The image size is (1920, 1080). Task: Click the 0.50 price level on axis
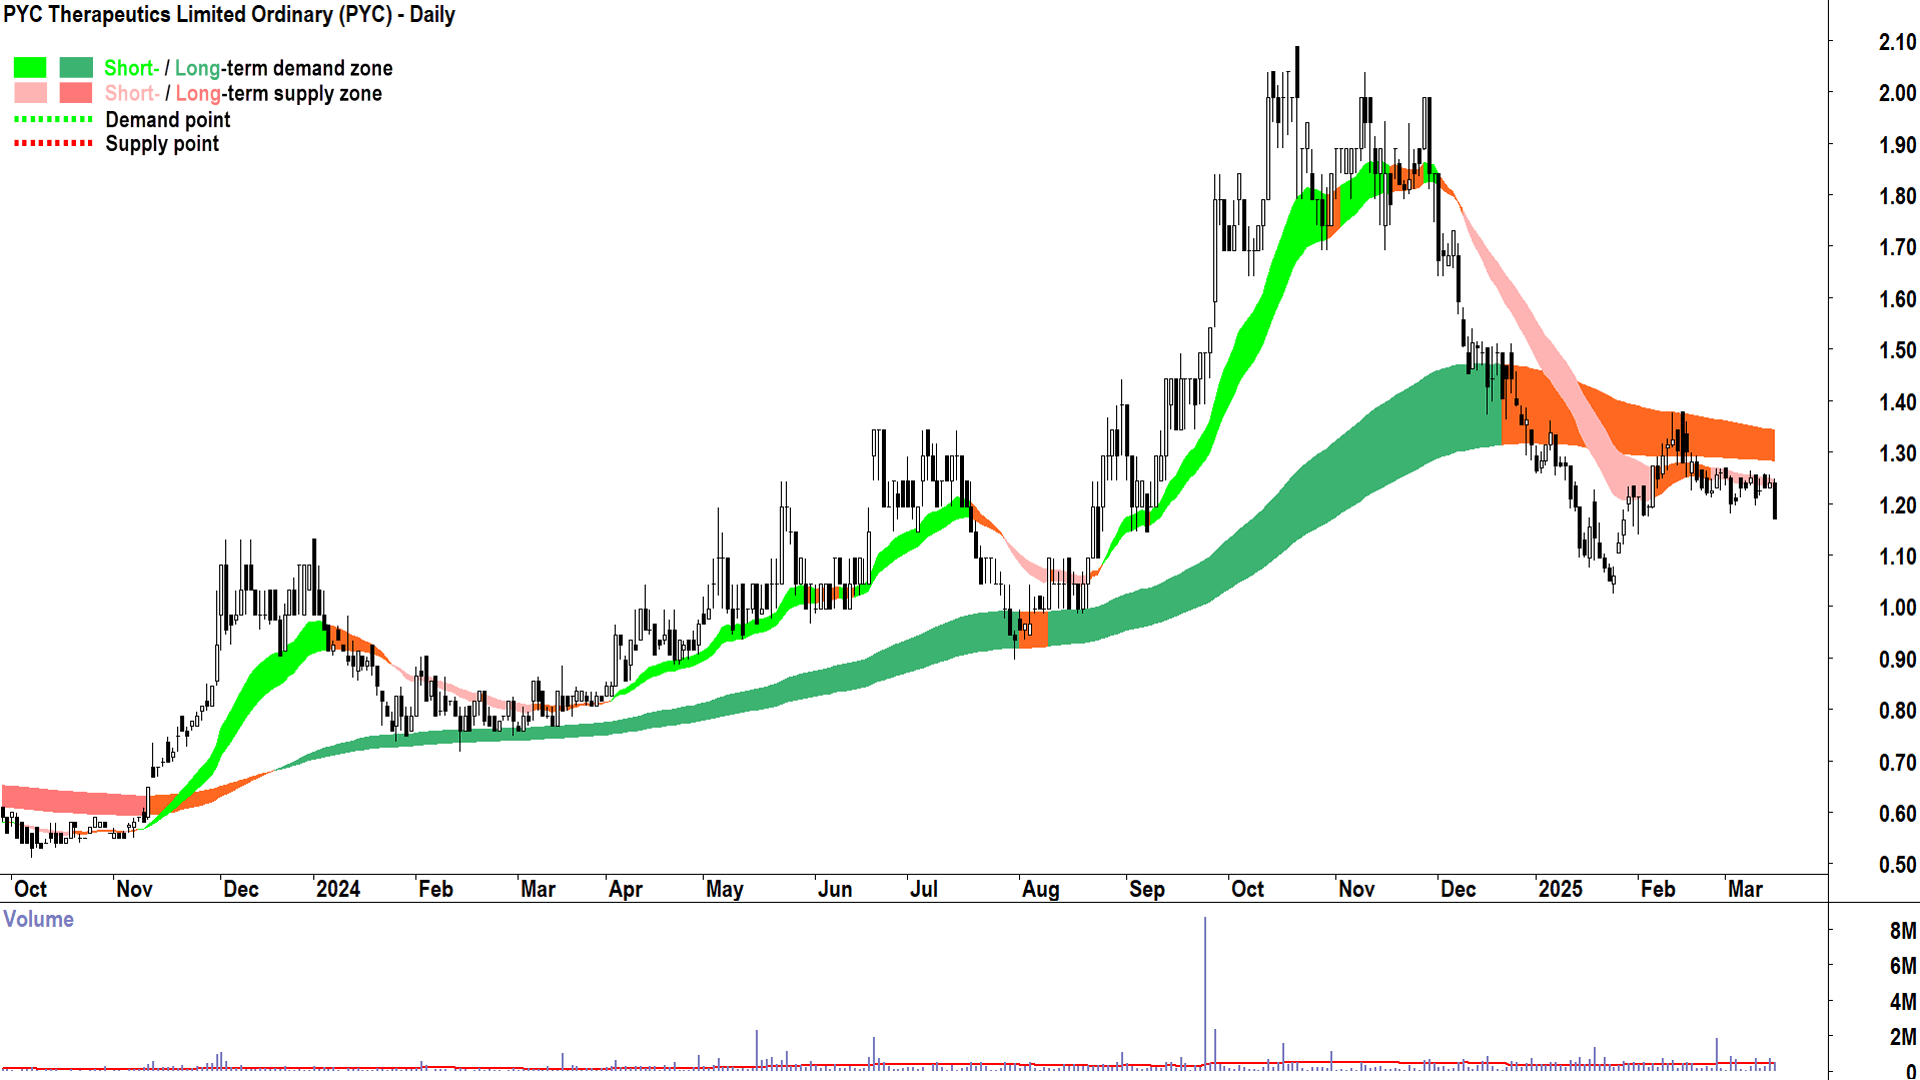pyautogui.click(x=1897, y=865)
